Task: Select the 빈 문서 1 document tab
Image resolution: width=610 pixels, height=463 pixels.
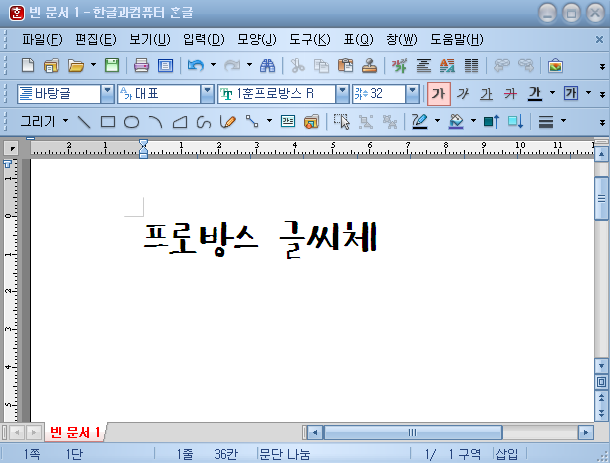Action: 75,432
